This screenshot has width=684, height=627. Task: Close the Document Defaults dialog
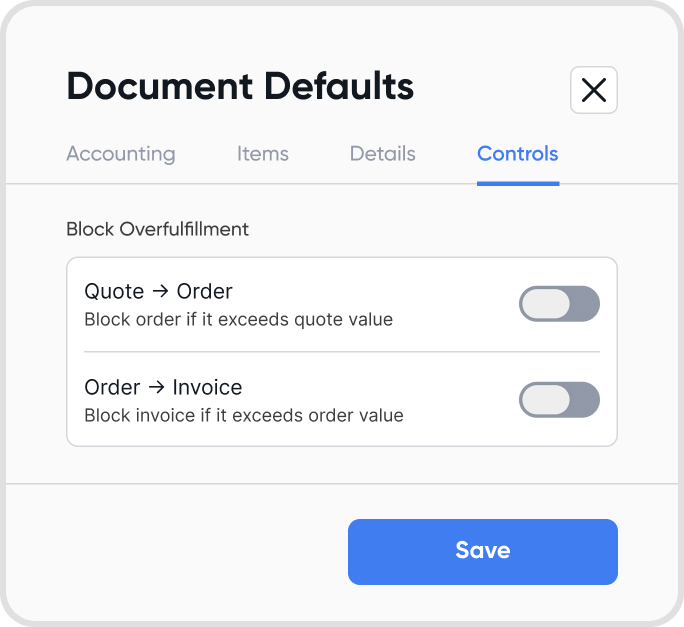(594, 90)
